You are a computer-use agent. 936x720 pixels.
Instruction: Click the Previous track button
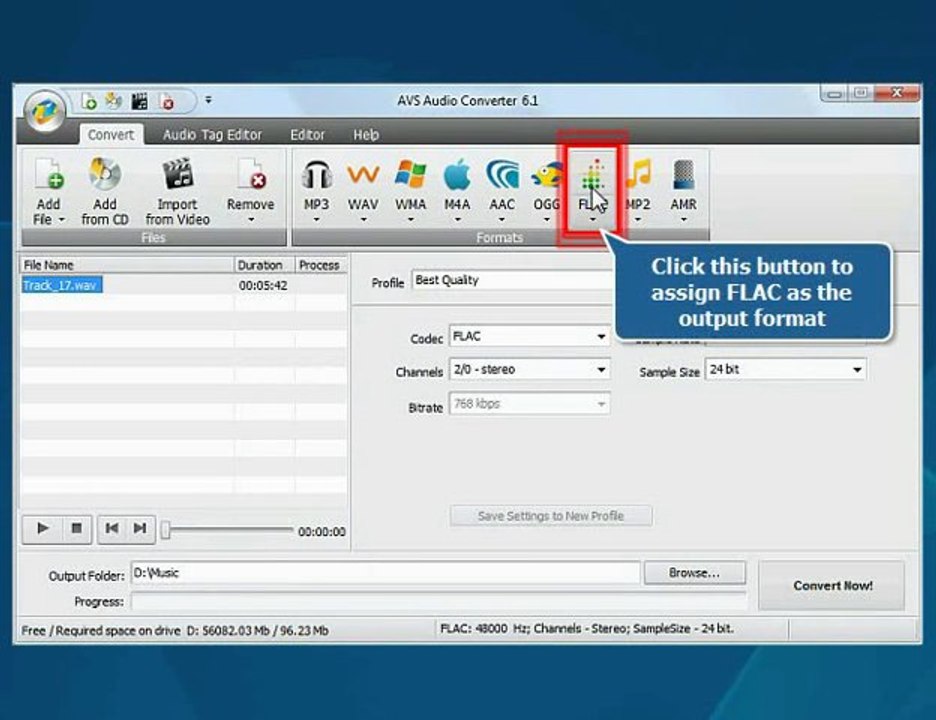click(x=112, y=529)
